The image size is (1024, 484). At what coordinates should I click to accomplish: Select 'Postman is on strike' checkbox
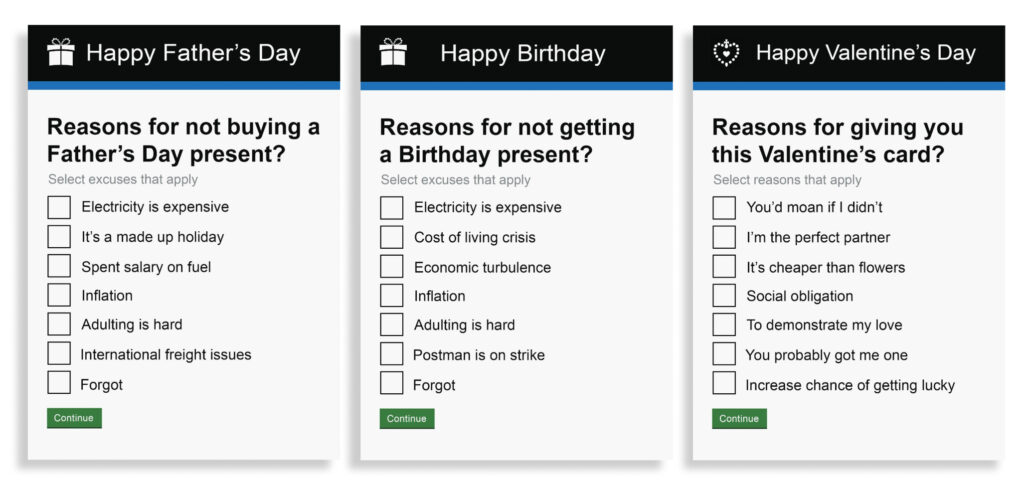[x=391, y=354]
